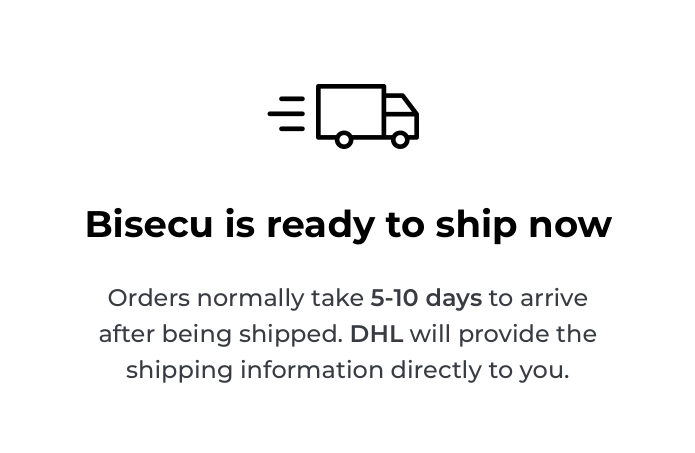
Task: Click the truck's cab window
Action: tap(399, 106)
